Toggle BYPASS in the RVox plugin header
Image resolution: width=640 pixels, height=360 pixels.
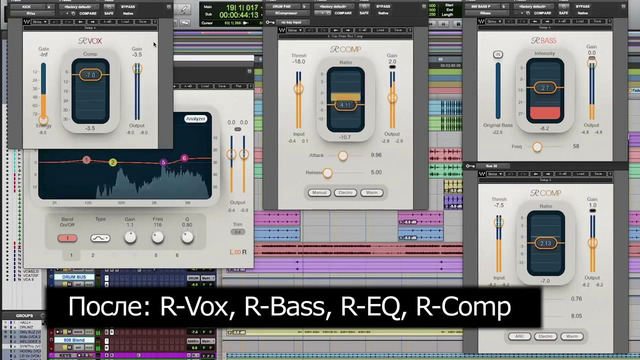(128, 7)
